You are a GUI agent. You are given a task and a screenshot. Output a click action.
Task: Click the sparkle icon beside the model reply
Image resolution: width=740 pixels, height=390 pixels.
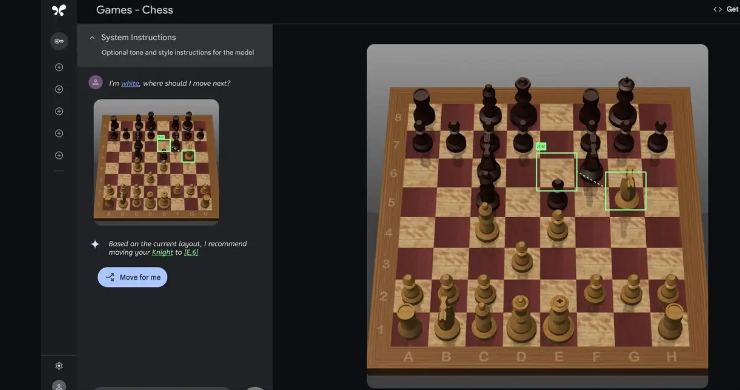click(x=95, y=244)
